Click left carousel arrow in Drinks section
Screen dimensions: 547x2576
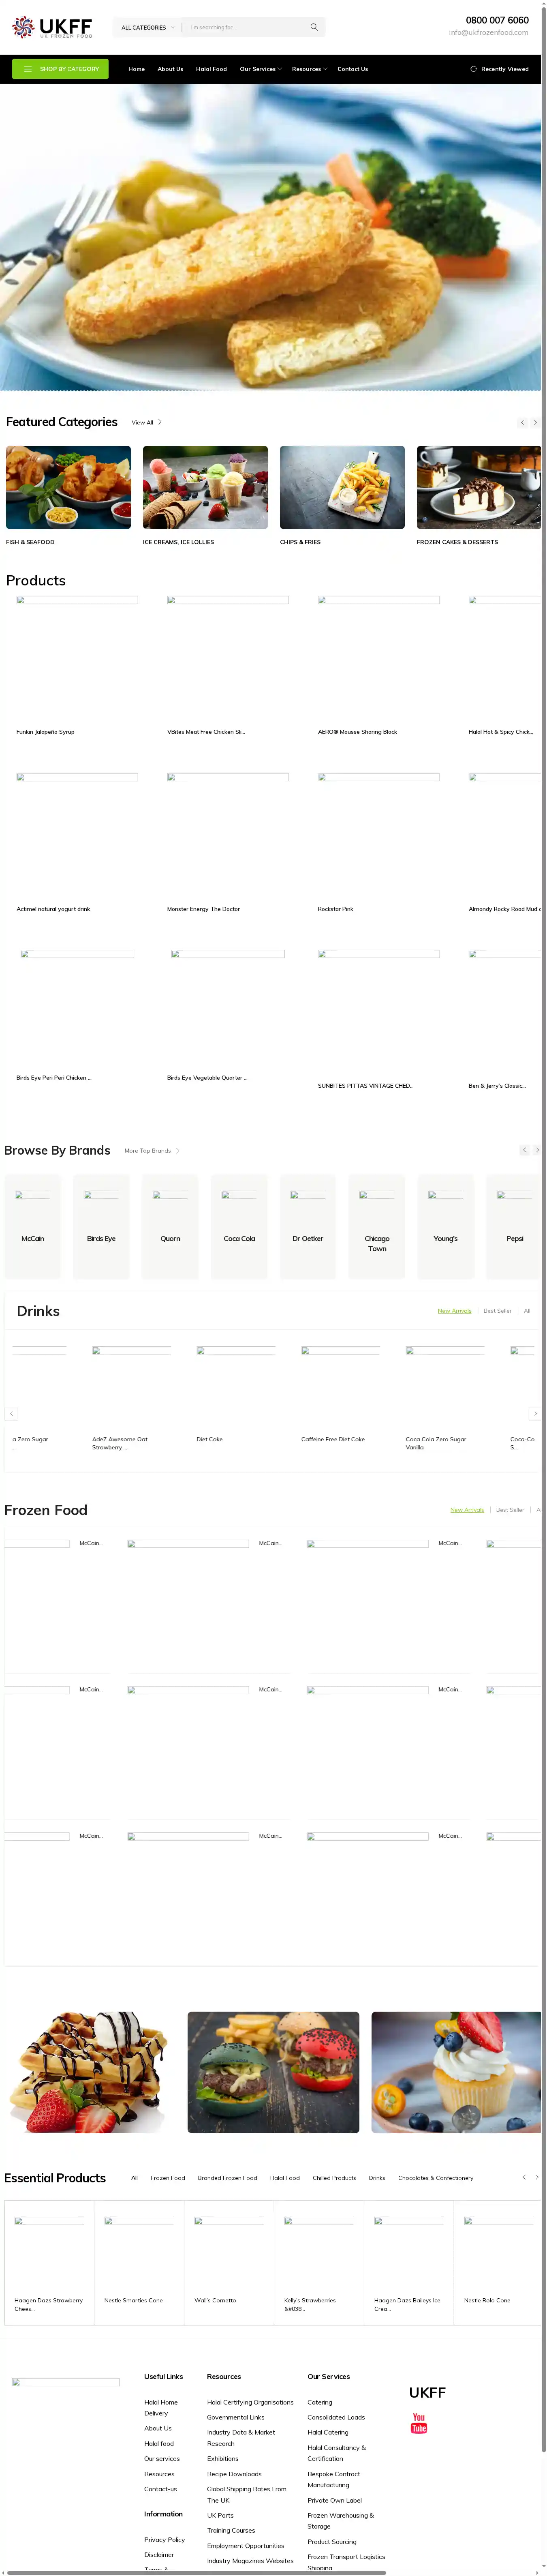click(x=11, y=1413)
